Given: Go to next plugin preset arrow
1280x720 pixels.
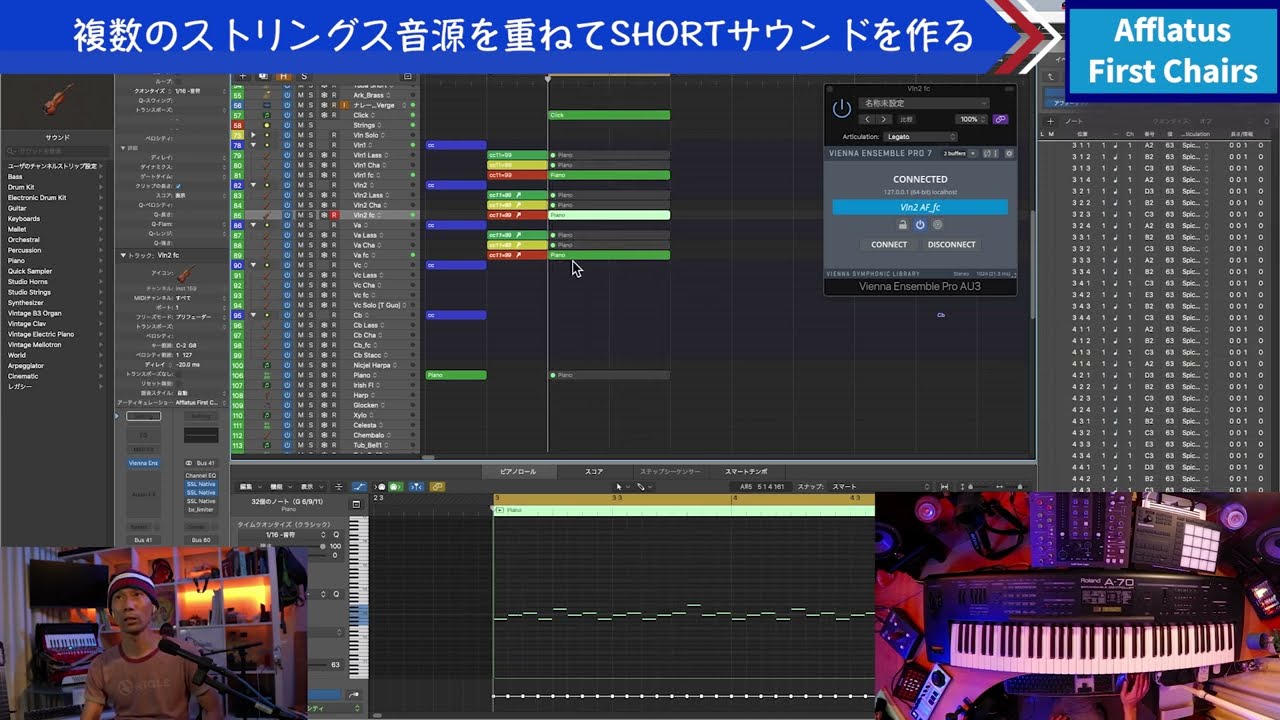Looking at the screenshot, I should tap(882, 119).
